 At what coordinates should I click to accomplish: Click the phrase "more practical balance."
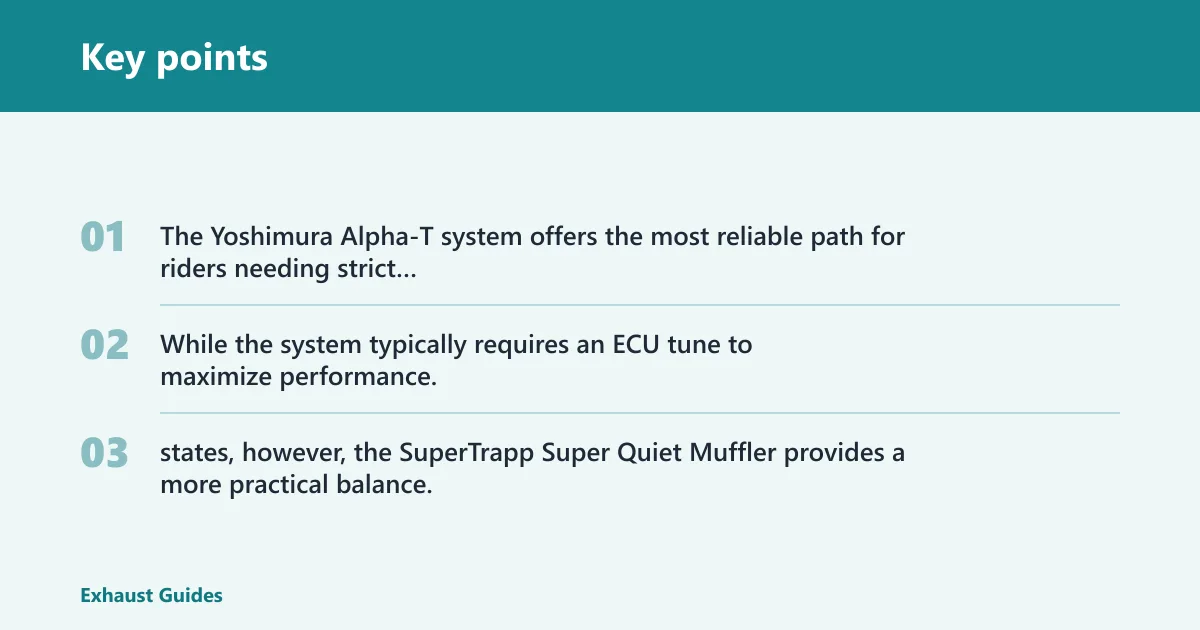click(x=296, y=486)
